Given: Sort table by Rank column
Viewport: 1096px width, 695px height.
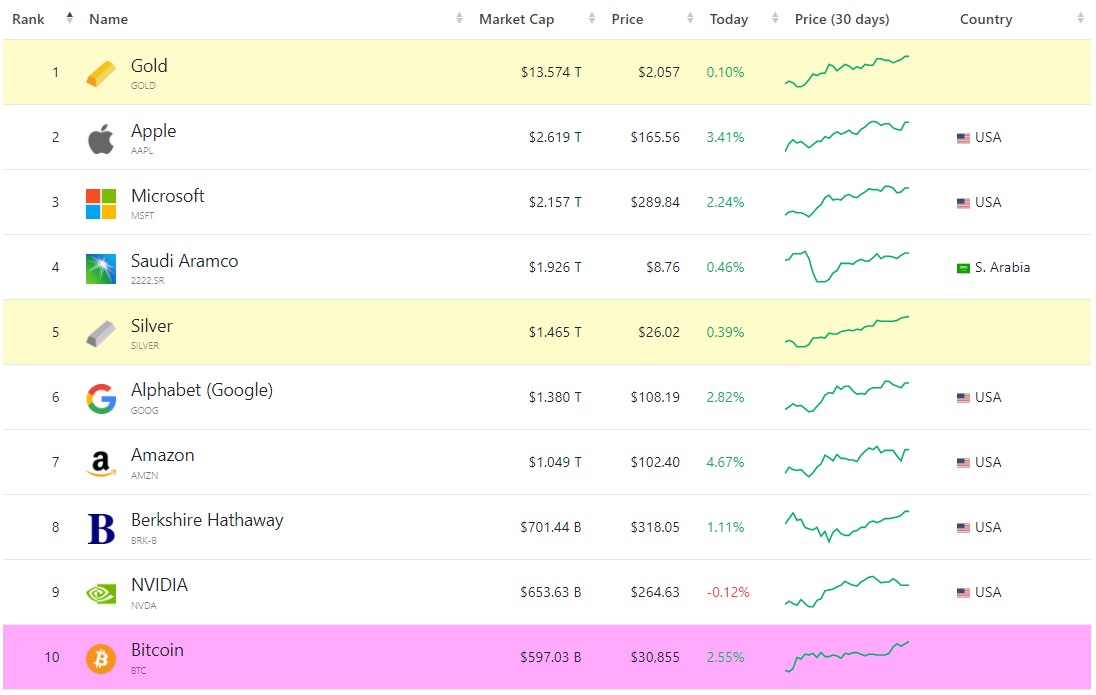Looking at the screenshot, I should [x=28, y=19].
